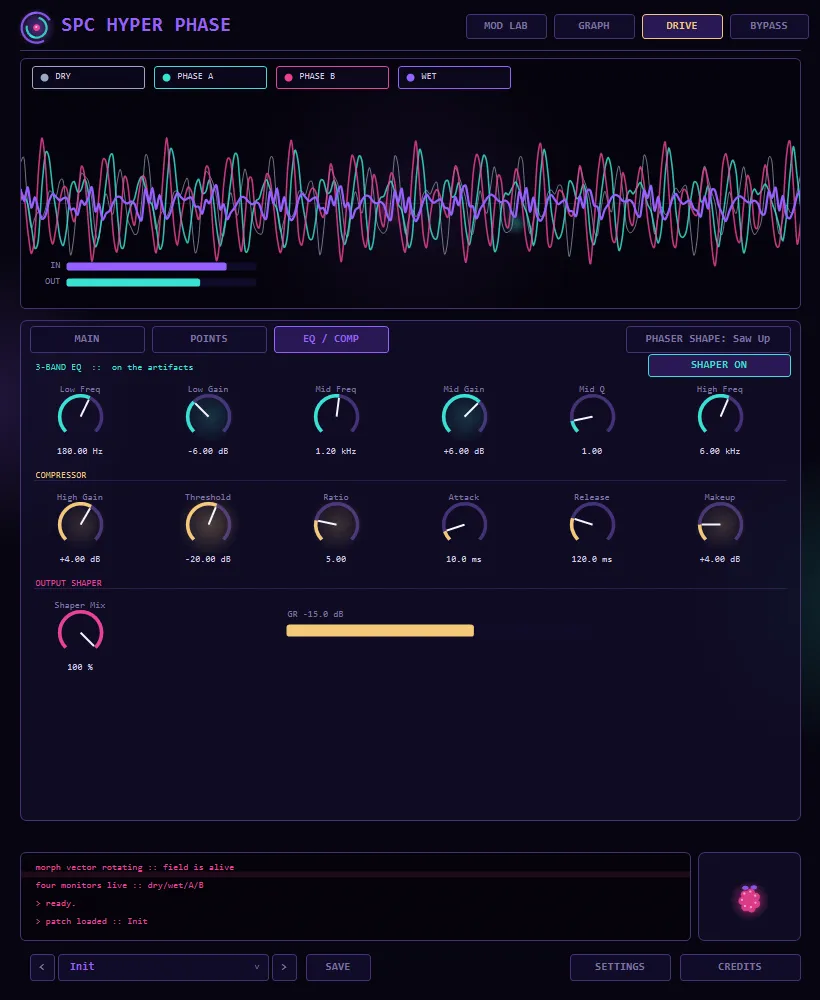Click the 180.00 Hz value

point(80,452)
